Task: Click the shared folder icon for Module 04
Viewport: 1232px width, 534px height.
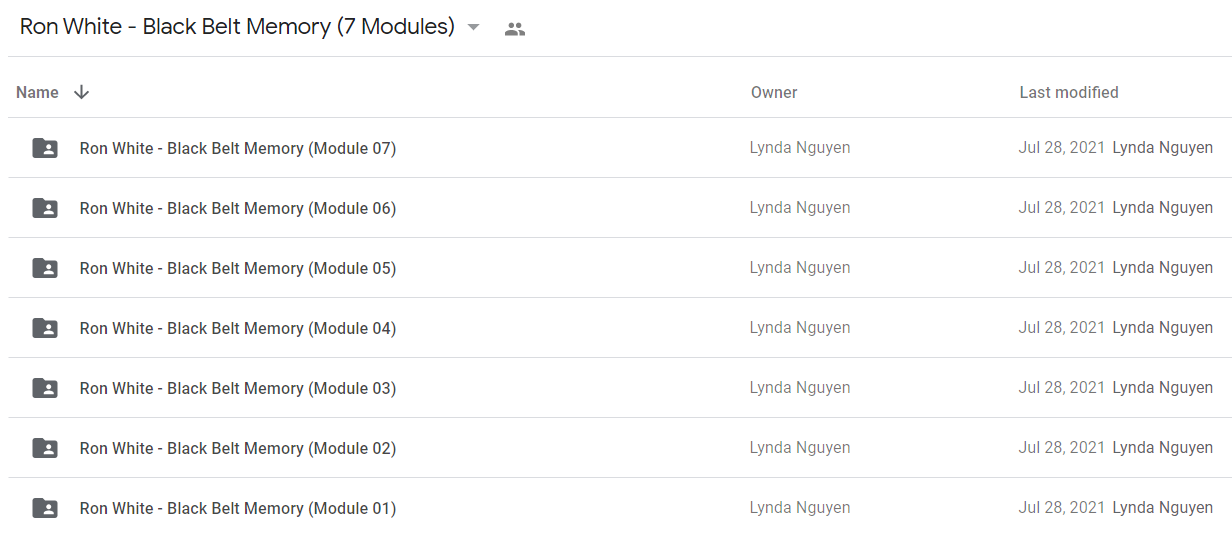Action: click(x=45, y=328)
